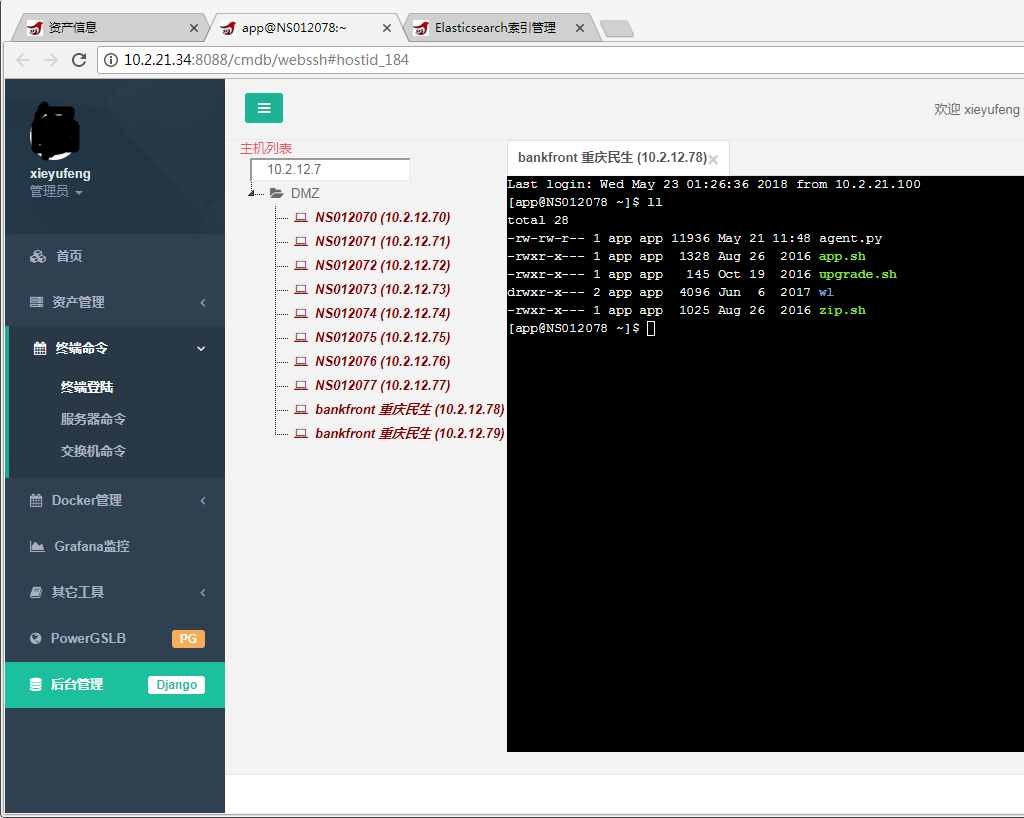Open the 服务器命令 submenu item
Viewport: 1024px width, 818px height.
(x=93, y=419)
